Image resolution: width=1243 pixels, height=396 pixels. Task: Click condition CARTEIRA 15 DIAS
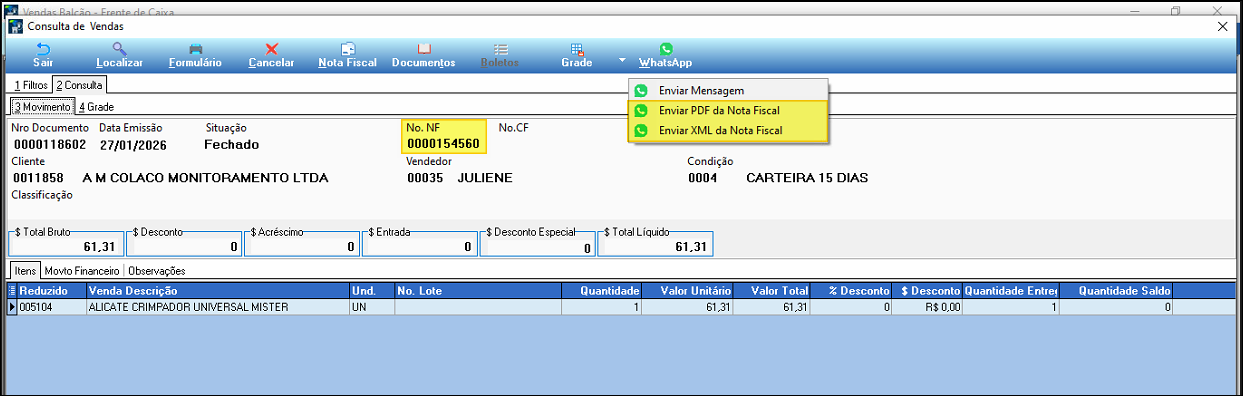[x=807, y=178]
